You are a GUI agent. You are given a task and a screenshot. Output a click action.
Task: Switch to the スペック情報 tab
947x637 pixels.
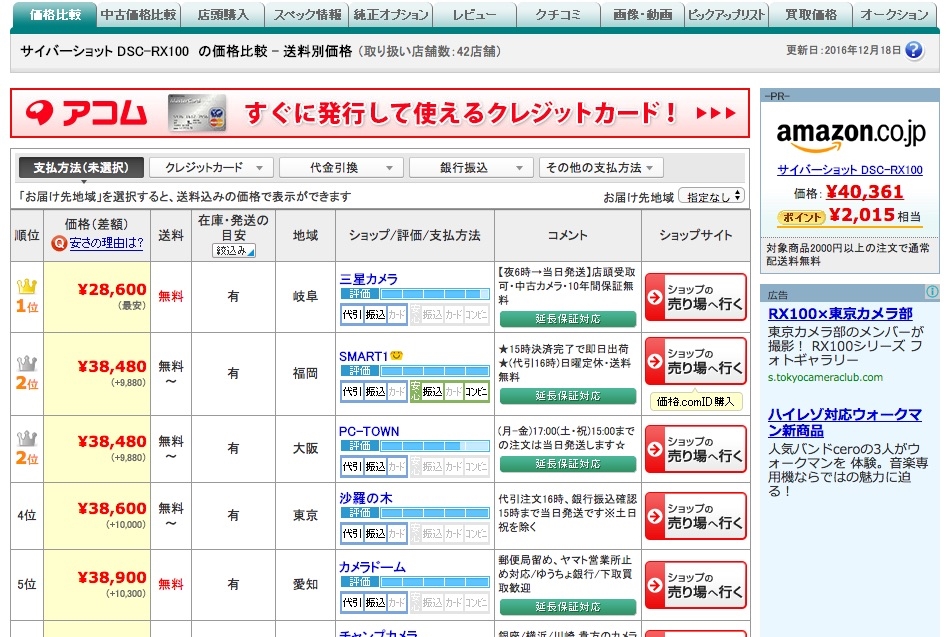point(307,14)
